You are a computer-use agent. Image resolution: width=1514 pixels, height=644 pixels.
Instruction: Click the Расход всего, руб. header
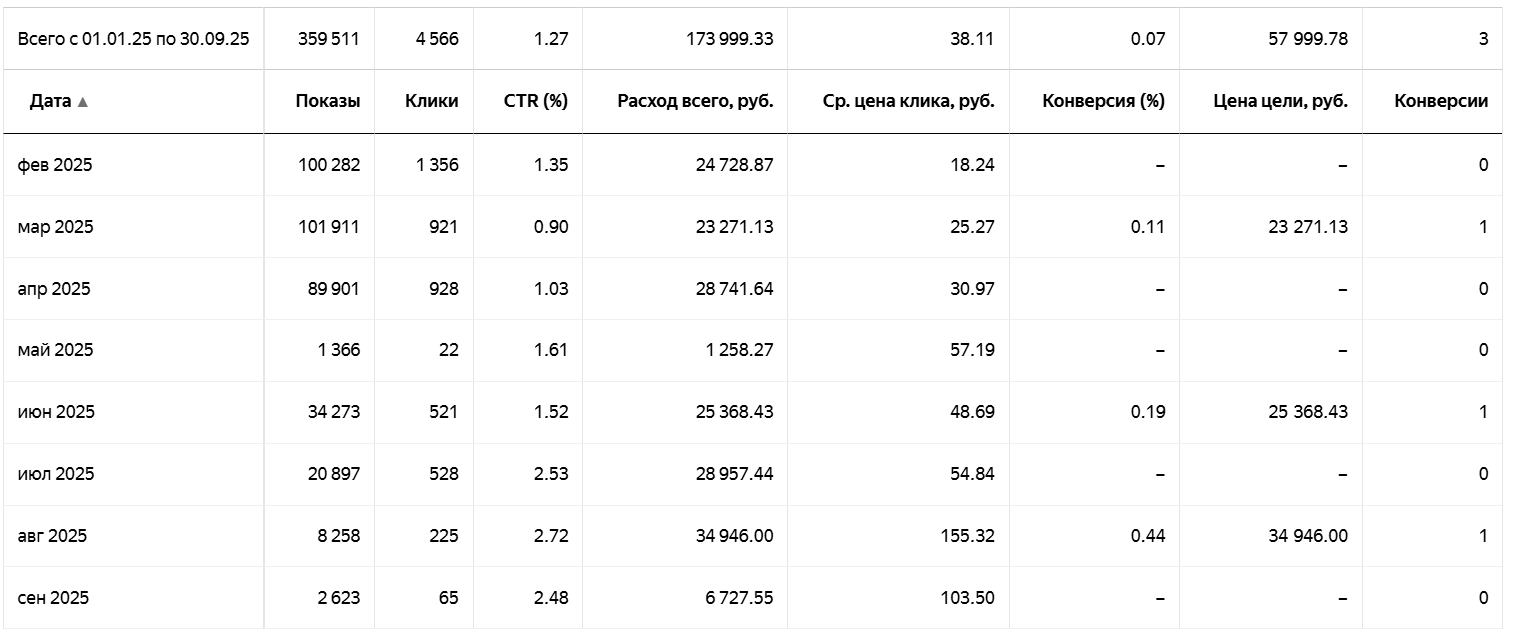click(x=695, y=101)
